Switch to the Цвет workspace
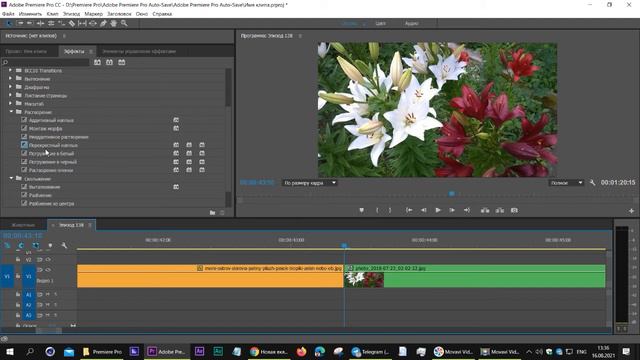 pyautogui.click(x=380, y=24)
